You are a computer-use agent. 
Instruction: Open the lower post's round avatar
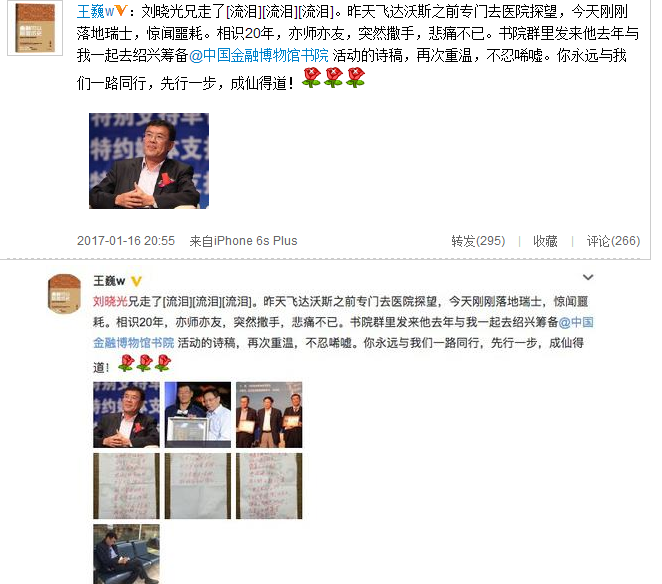[64, 293]
